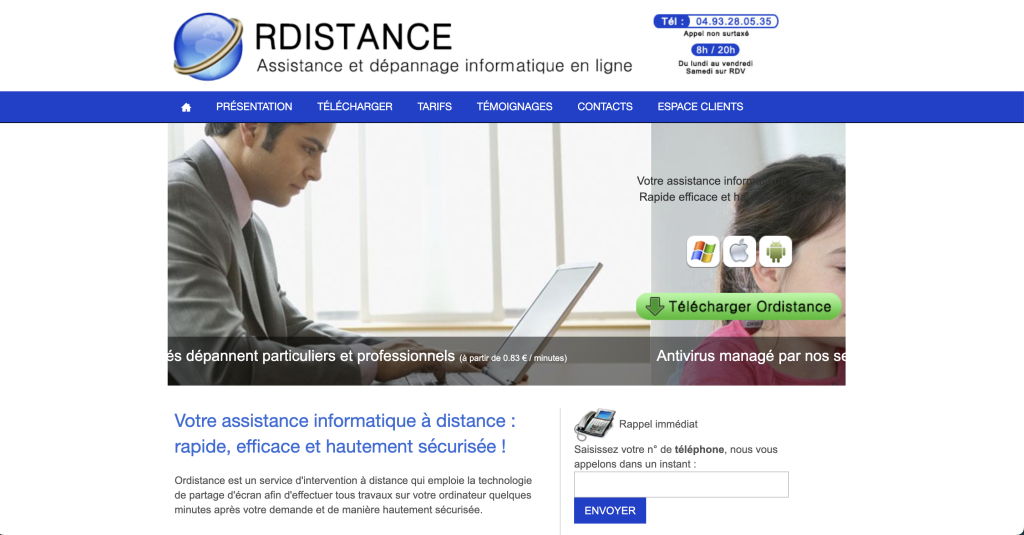Click the 'Rappel immédiat' label

click(x=658, y=424)
